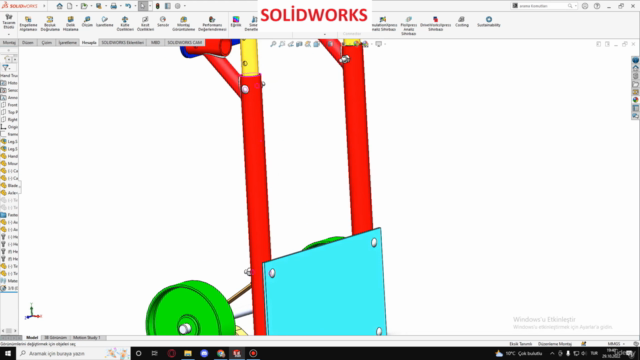Expand Undo dropdown arrow
The image size is (640, 360).
135,6
